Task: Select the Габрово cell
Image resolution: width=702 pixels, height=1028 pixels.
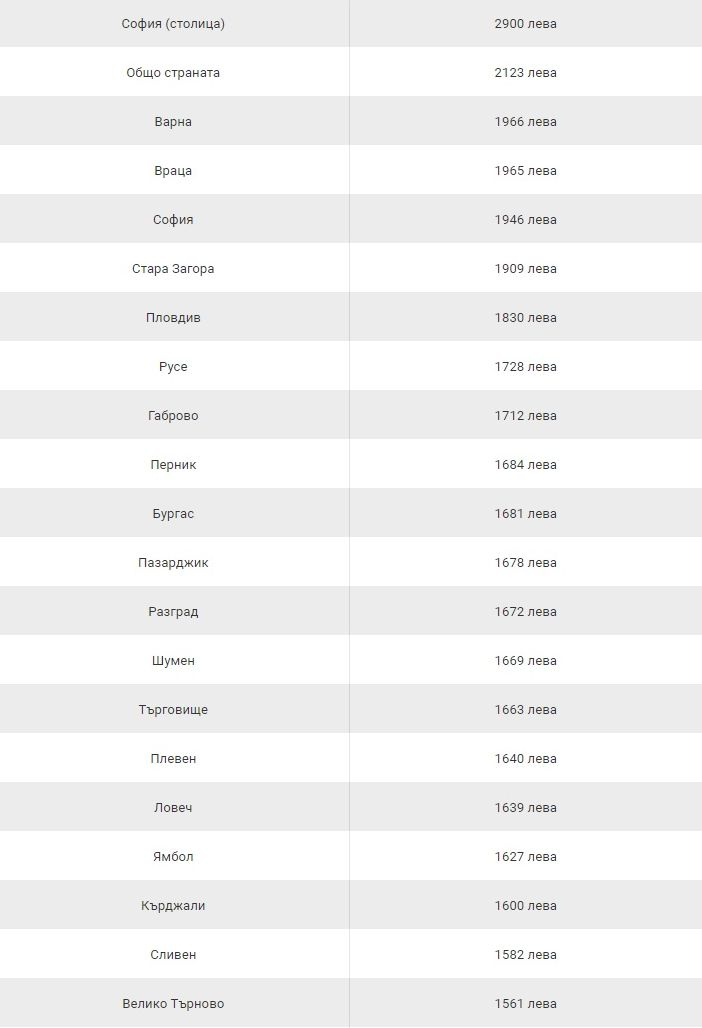Action: 173,416
